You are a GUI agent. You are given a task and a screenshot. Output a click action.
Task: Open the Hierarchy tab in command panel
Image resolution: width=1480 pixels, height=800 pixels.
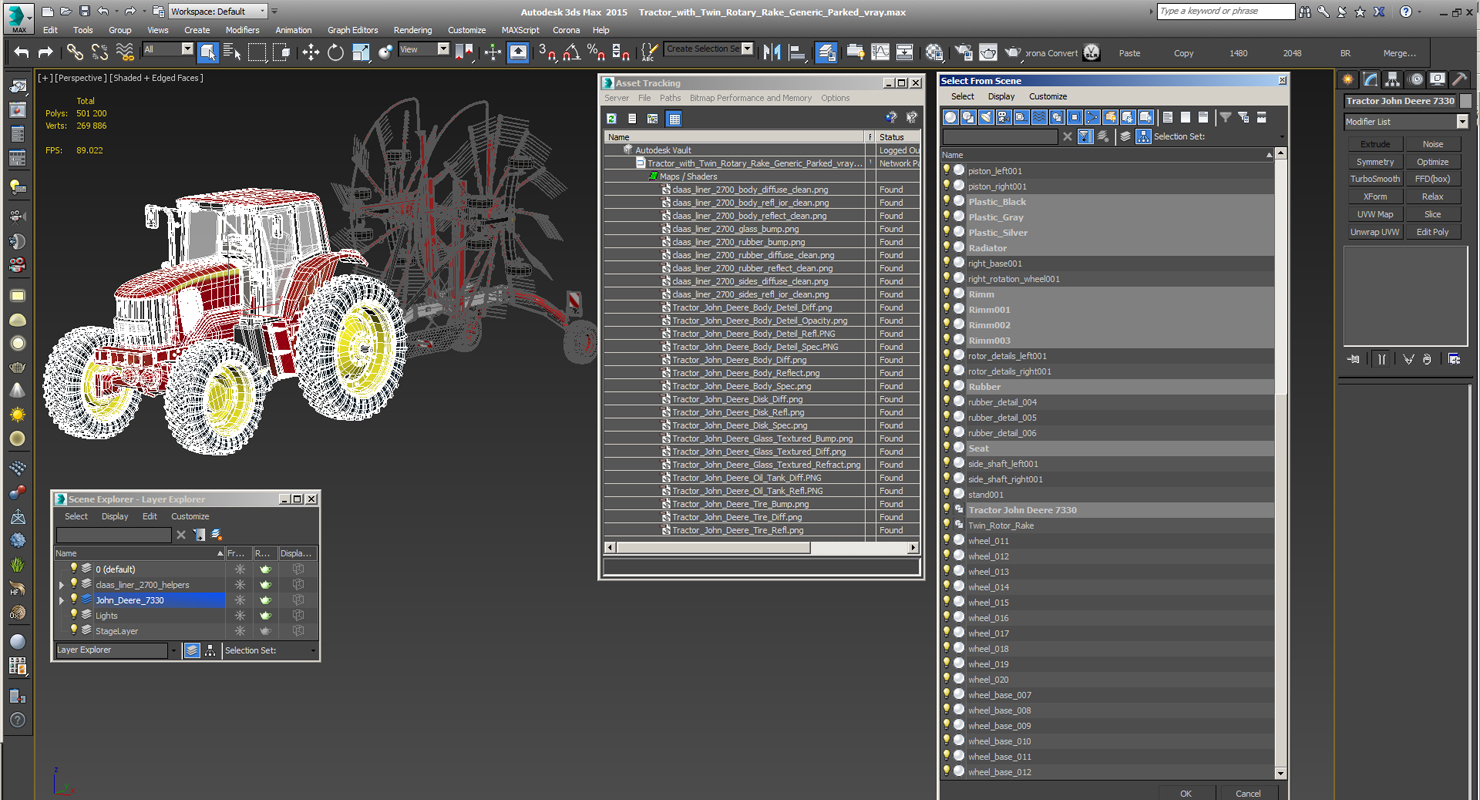(x=1392, y=79)
